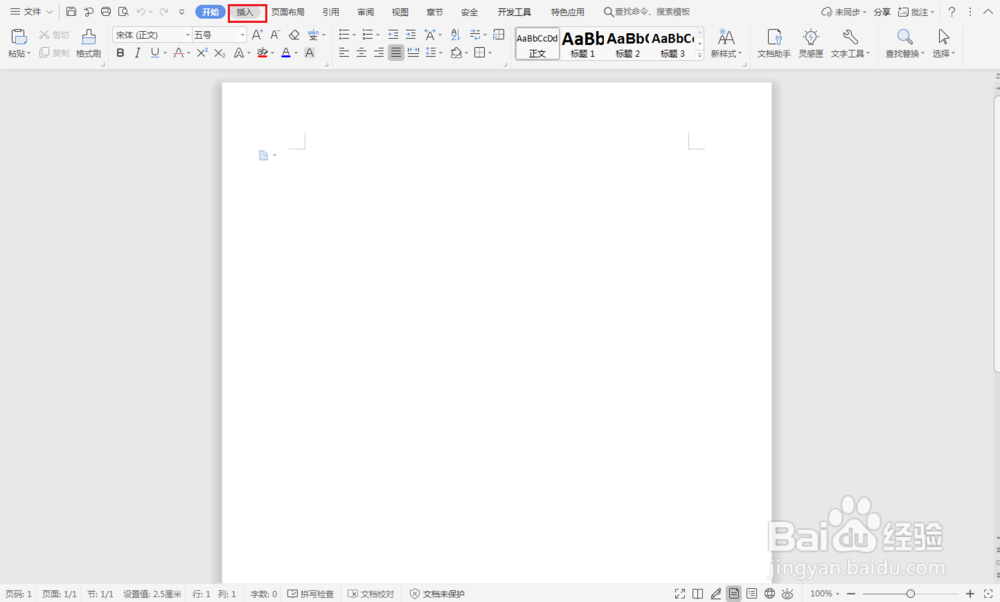
Task: Open the 100% zoom level dropdown
Action: coord(825,594)
